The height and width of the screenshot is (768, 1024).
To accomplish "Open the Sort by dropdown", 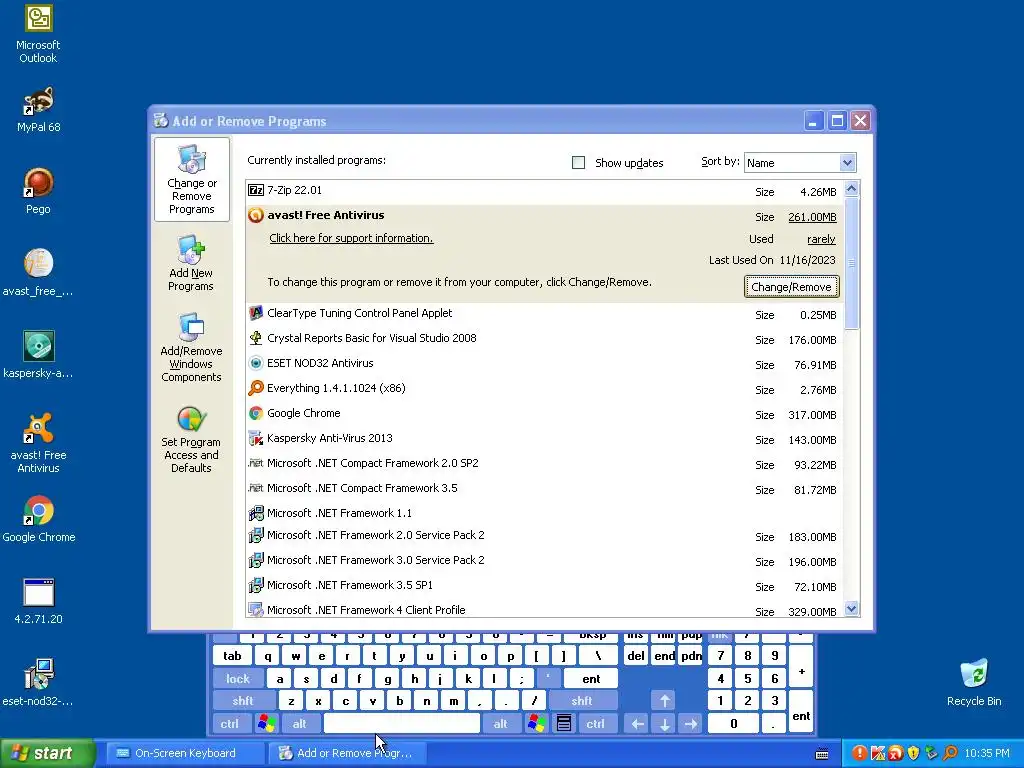I will [x=847, y=163].
